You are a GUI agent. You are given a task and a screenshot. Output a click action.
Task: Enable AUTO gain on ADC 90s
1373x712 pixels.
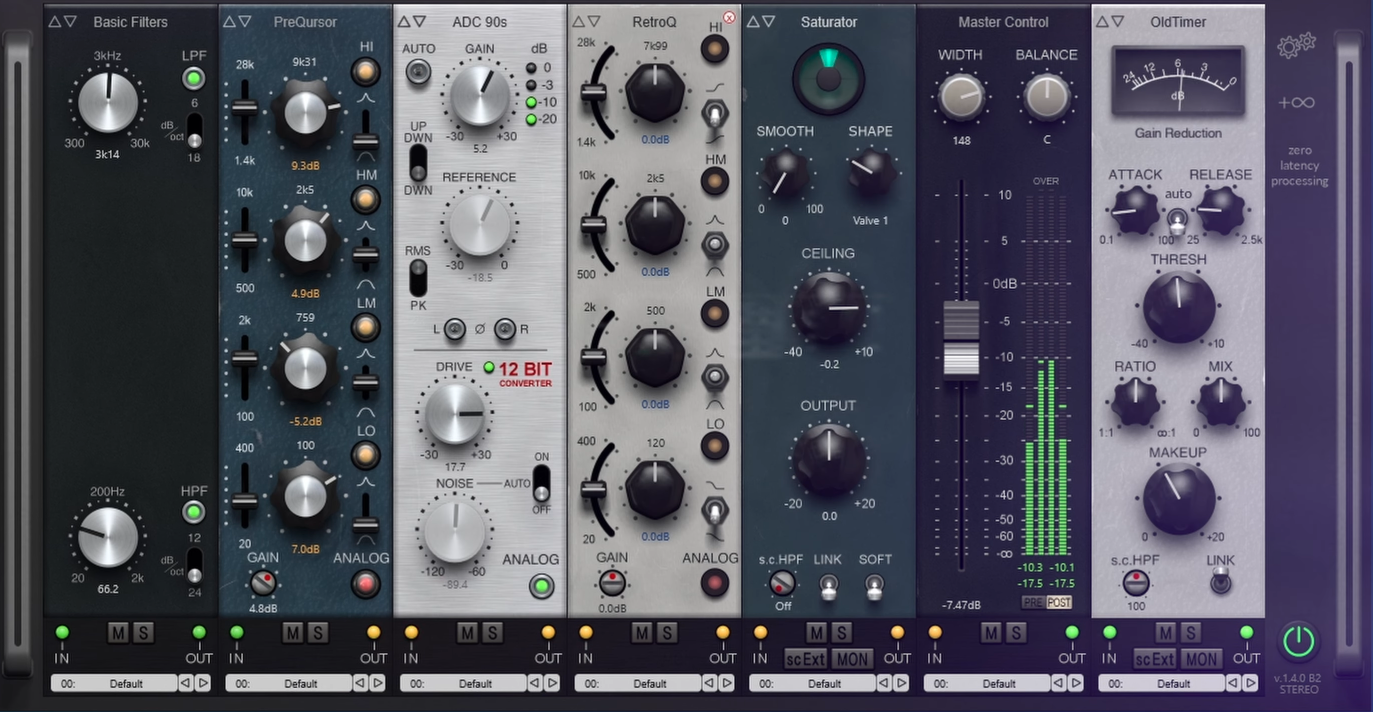tap(418, 71)
